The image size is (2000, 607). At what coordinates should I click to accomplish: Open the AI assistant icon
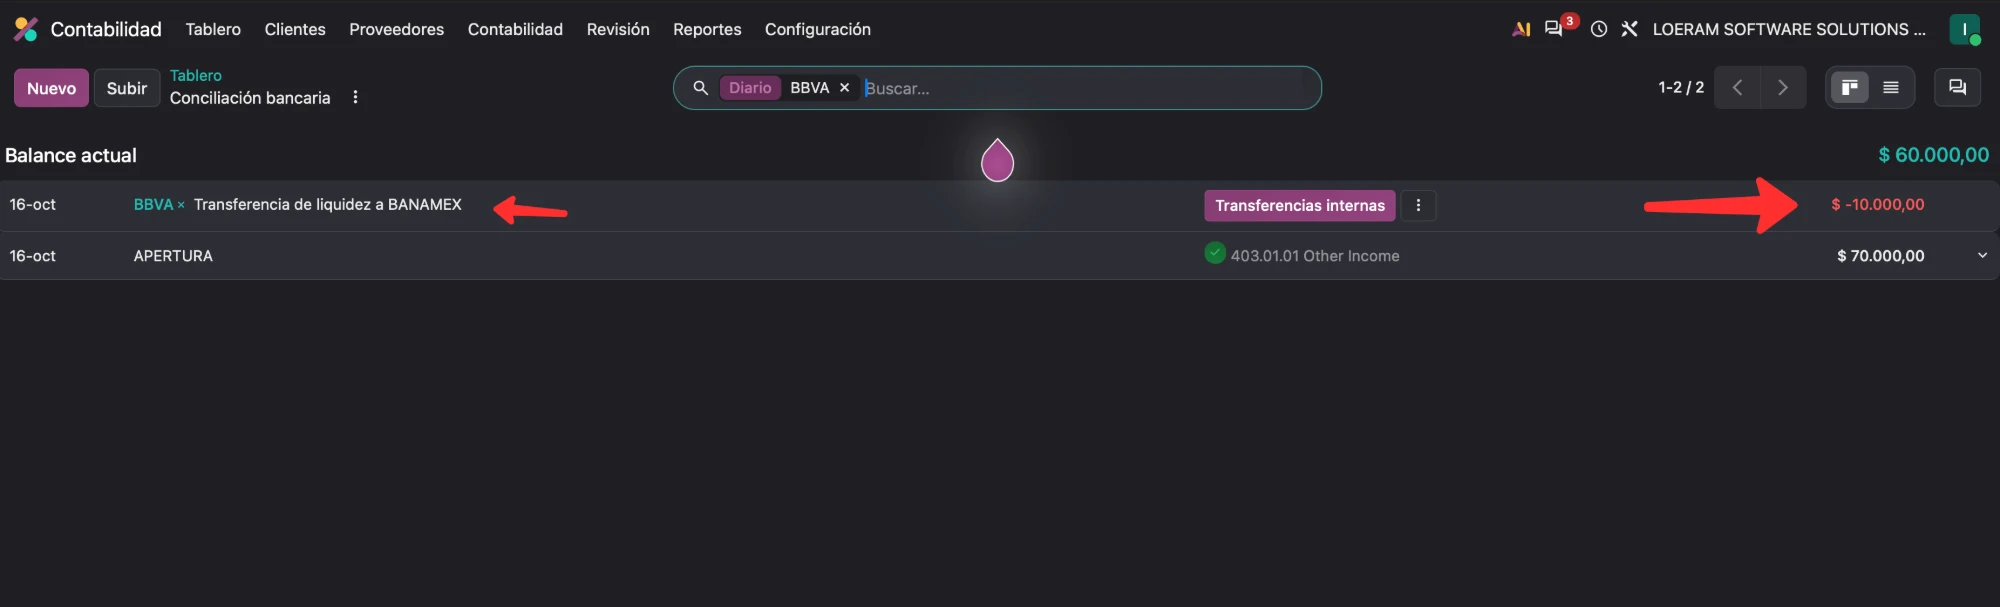1521,30
